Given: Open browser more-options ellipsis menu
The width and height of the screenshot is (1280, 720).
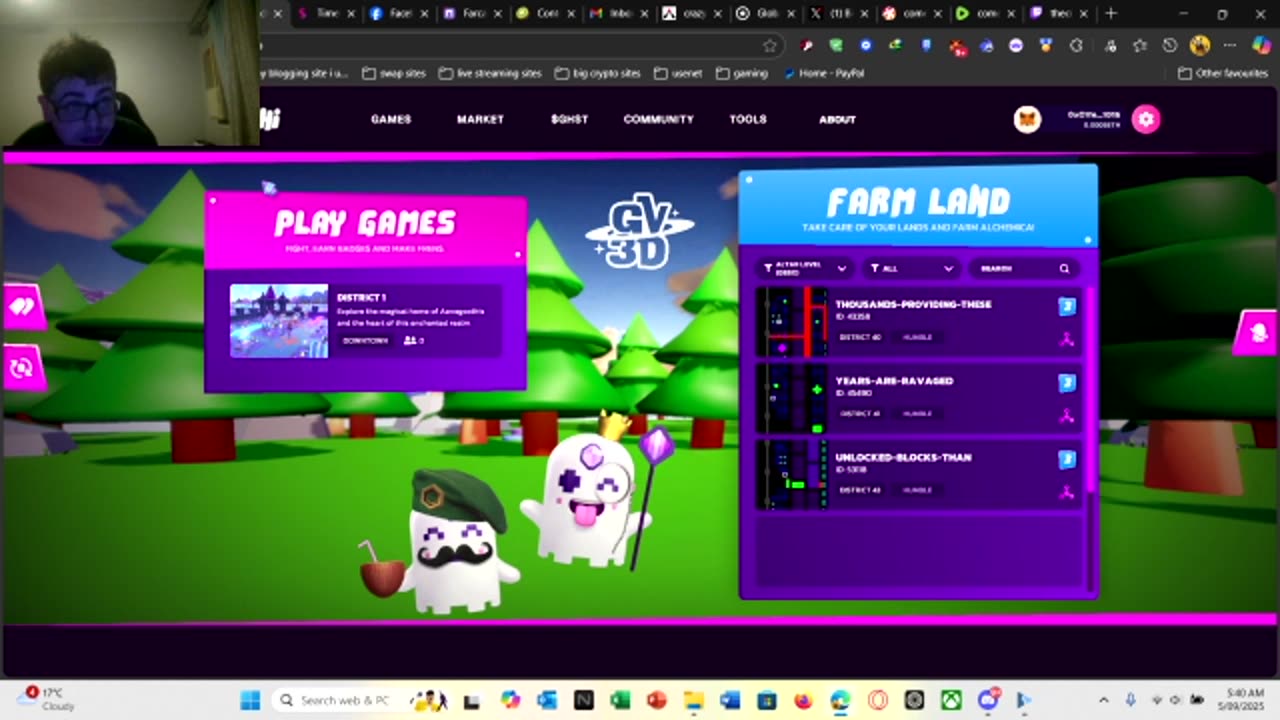Looking at the screenshot, I should 1230,45.
